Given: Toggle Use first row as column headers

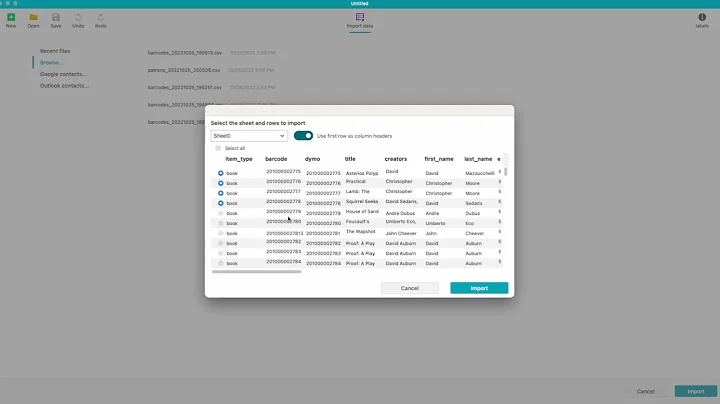Looking at the screenshot, I should click(303, 136).
